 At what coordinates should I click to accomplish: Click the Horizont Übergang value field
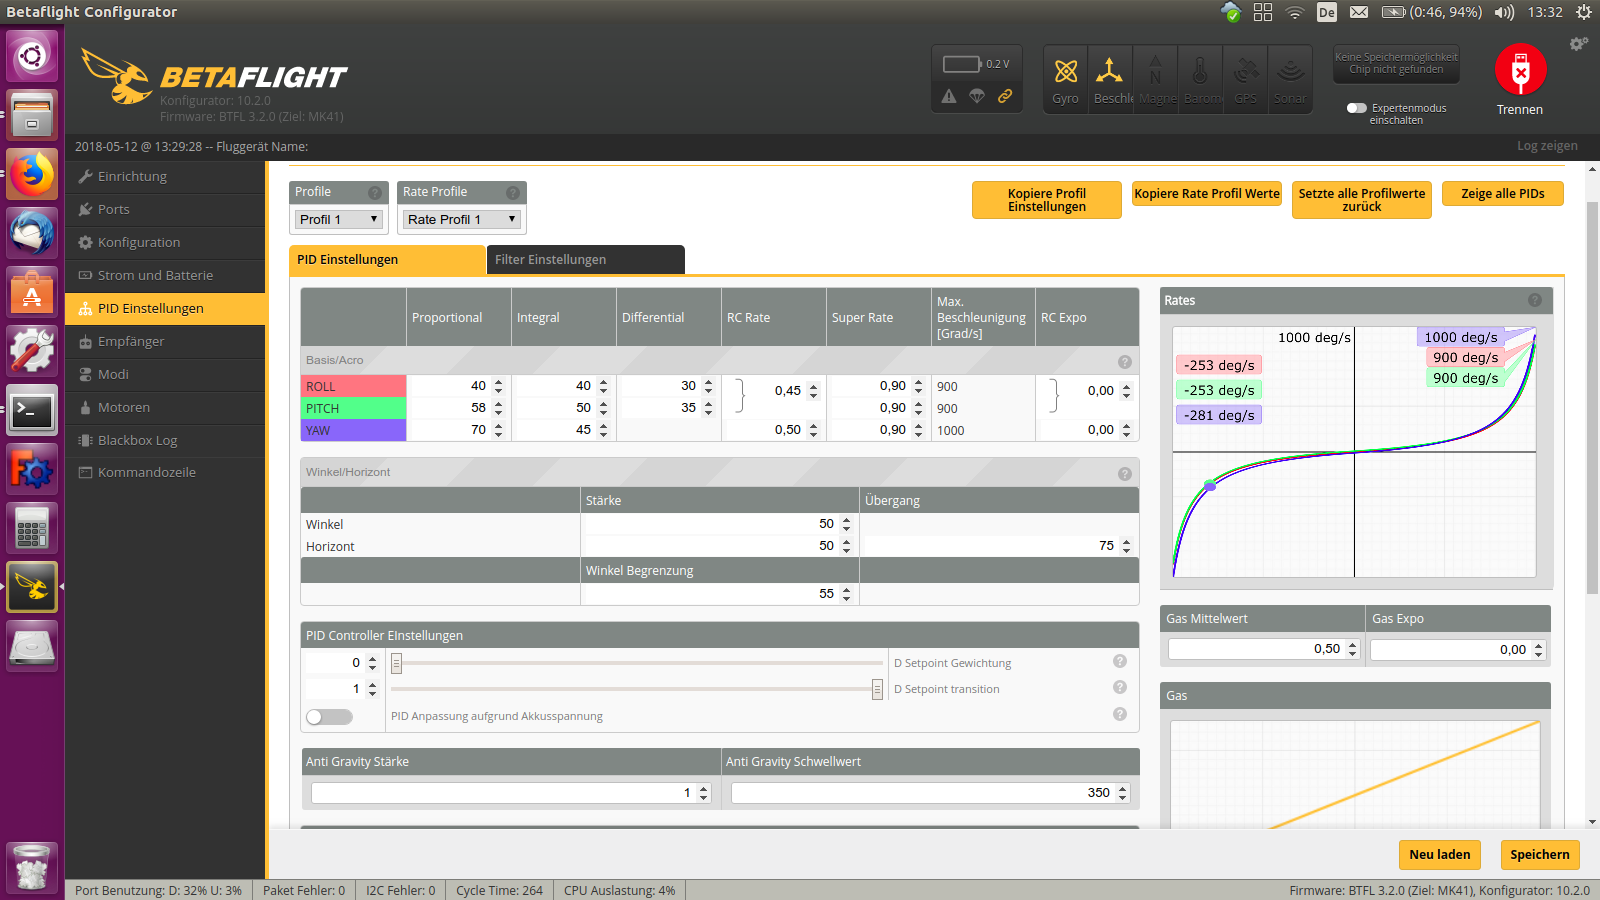998,546
